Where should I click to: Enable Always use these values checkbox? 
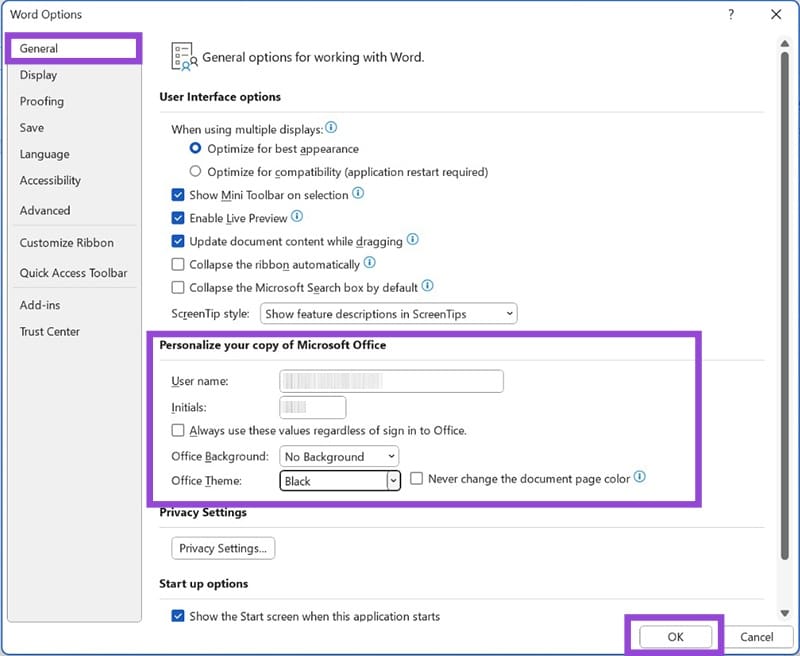pyautogui.click(x=178, y=430)
